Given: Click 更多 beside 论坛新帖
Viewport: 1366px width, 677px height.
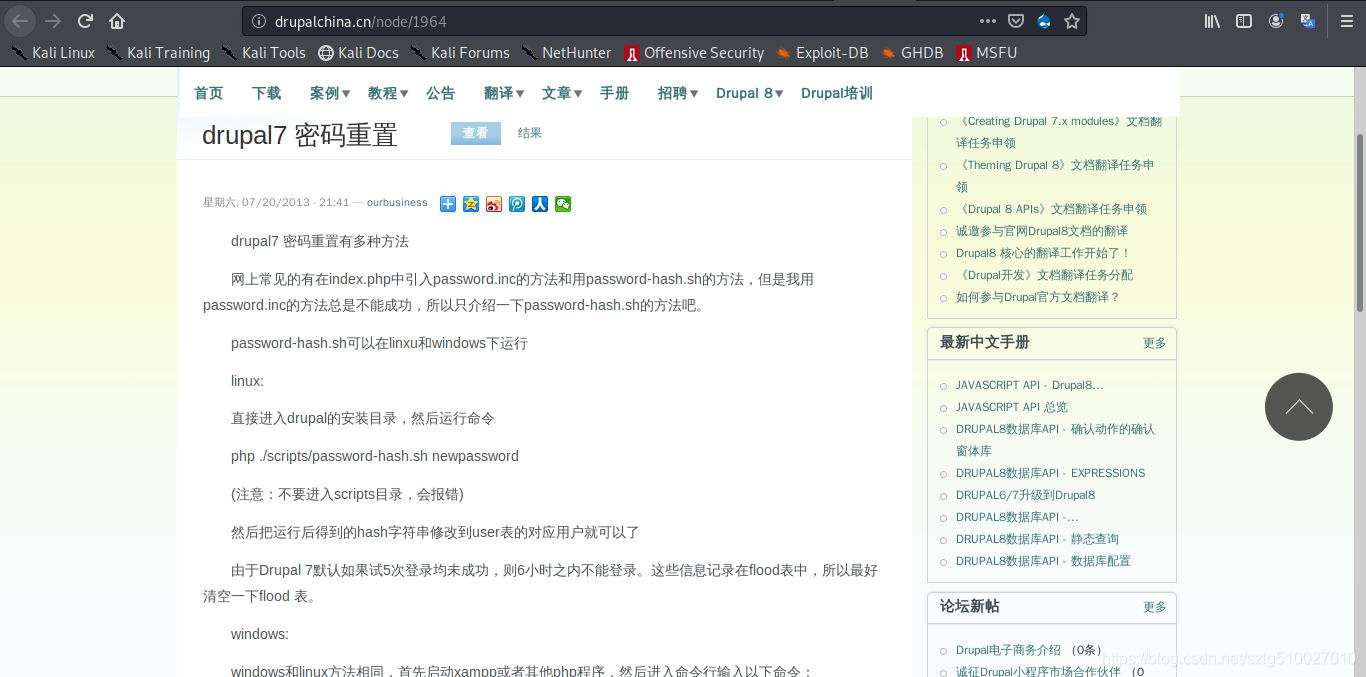Looking at the screenshot, I should point(1155,607).
